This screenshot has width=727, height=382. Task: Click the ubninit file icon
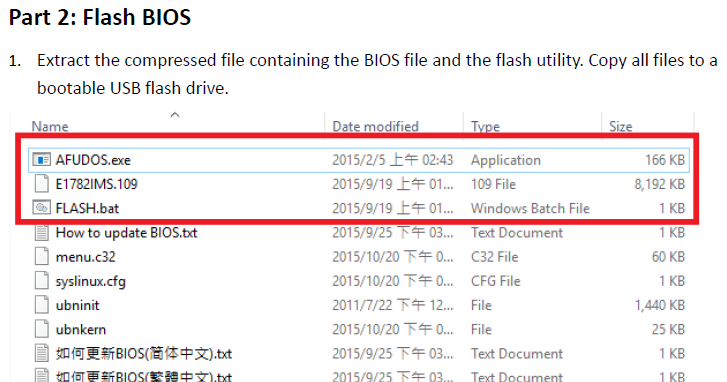[x=41, y=305]
